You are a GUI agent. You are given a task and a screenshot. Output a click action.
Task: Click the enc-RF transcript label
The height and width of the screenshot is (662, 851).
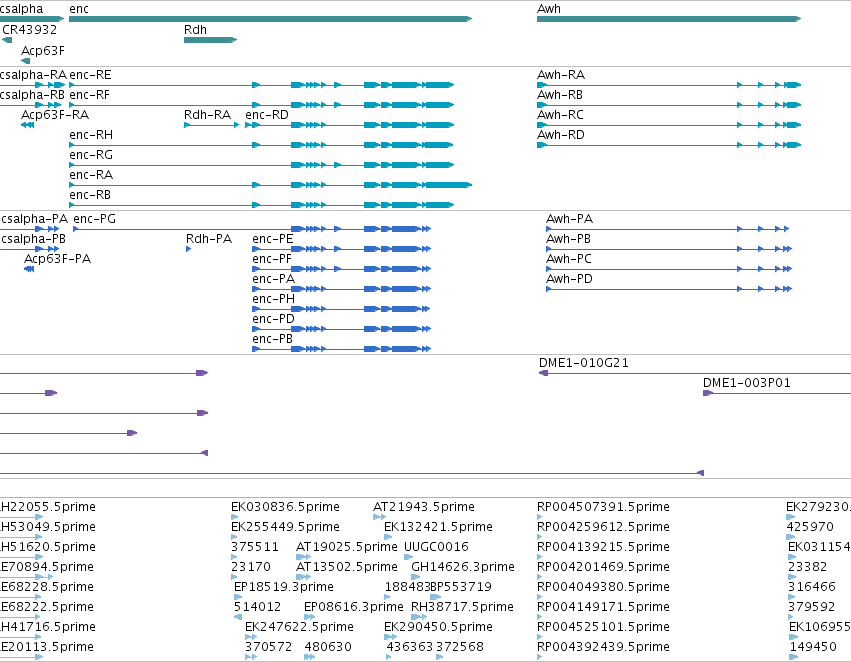tap(90, 94)
